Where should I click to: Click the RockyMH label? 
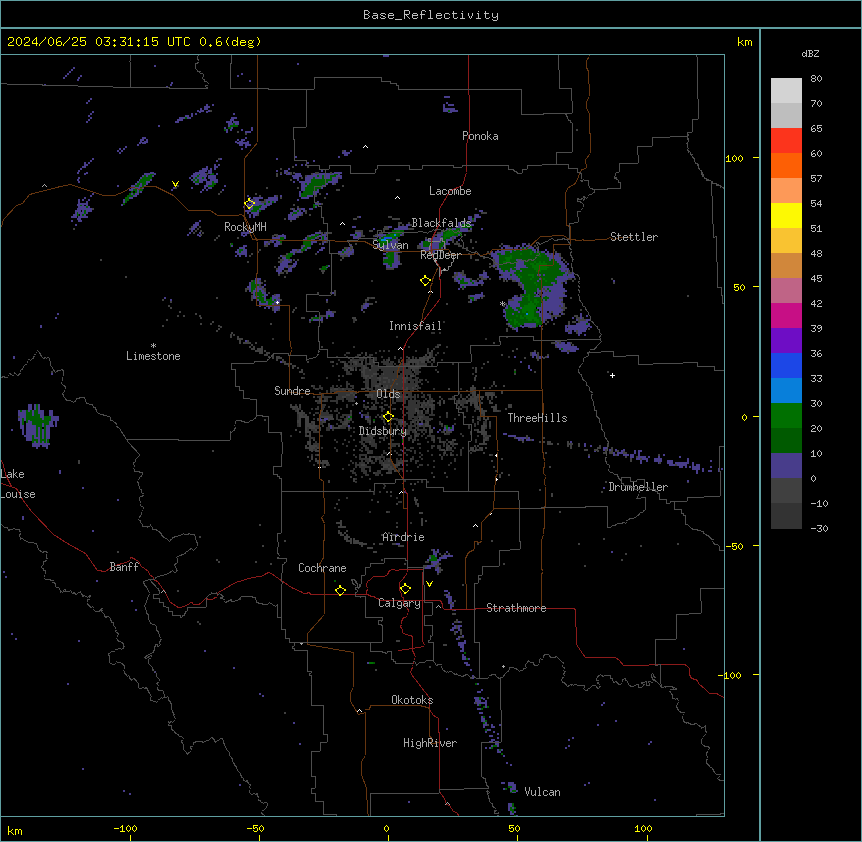(245, 227)
